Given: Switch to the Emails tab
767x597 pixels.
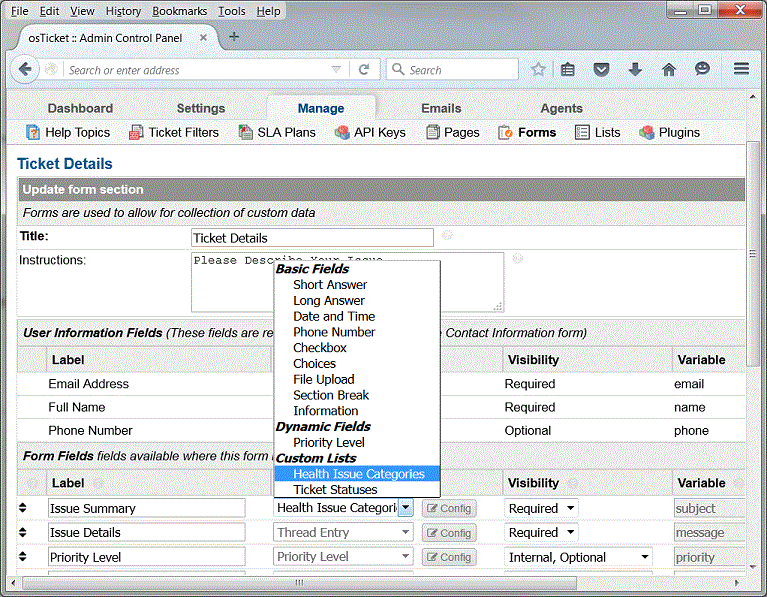Looking at the screenshot, I should point(441,108).
